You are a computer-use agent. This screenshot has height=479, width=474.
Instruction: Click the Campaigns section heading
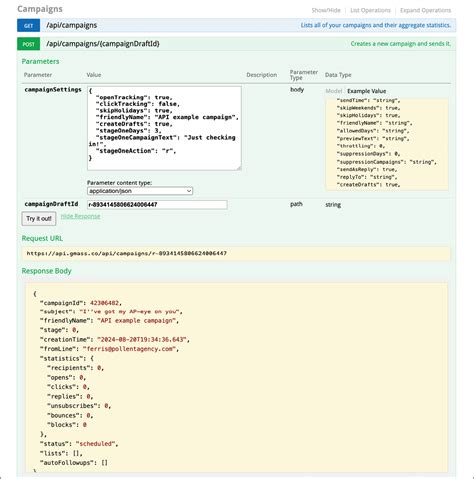pyautogui.click(x=40, y=9)
